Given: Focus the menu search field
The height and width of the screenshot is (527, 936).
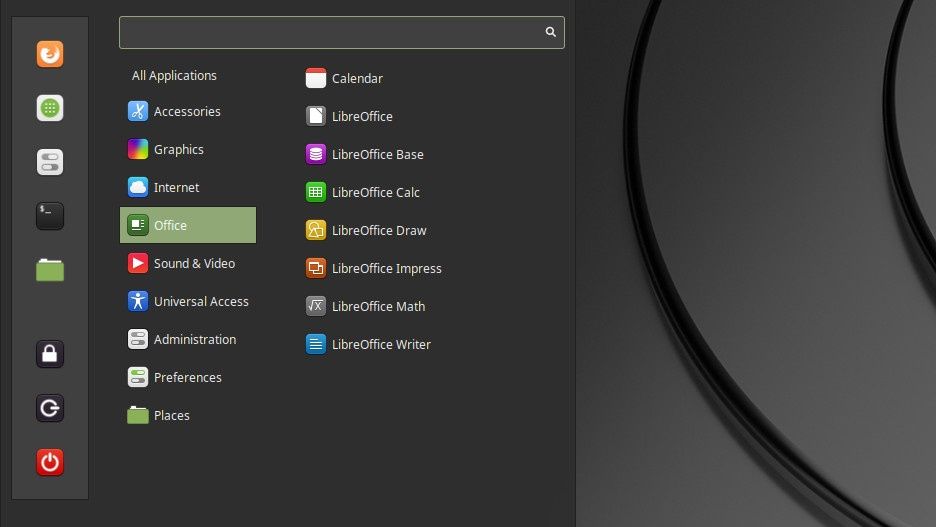Looking at the screenshot, I should (341, 32).
